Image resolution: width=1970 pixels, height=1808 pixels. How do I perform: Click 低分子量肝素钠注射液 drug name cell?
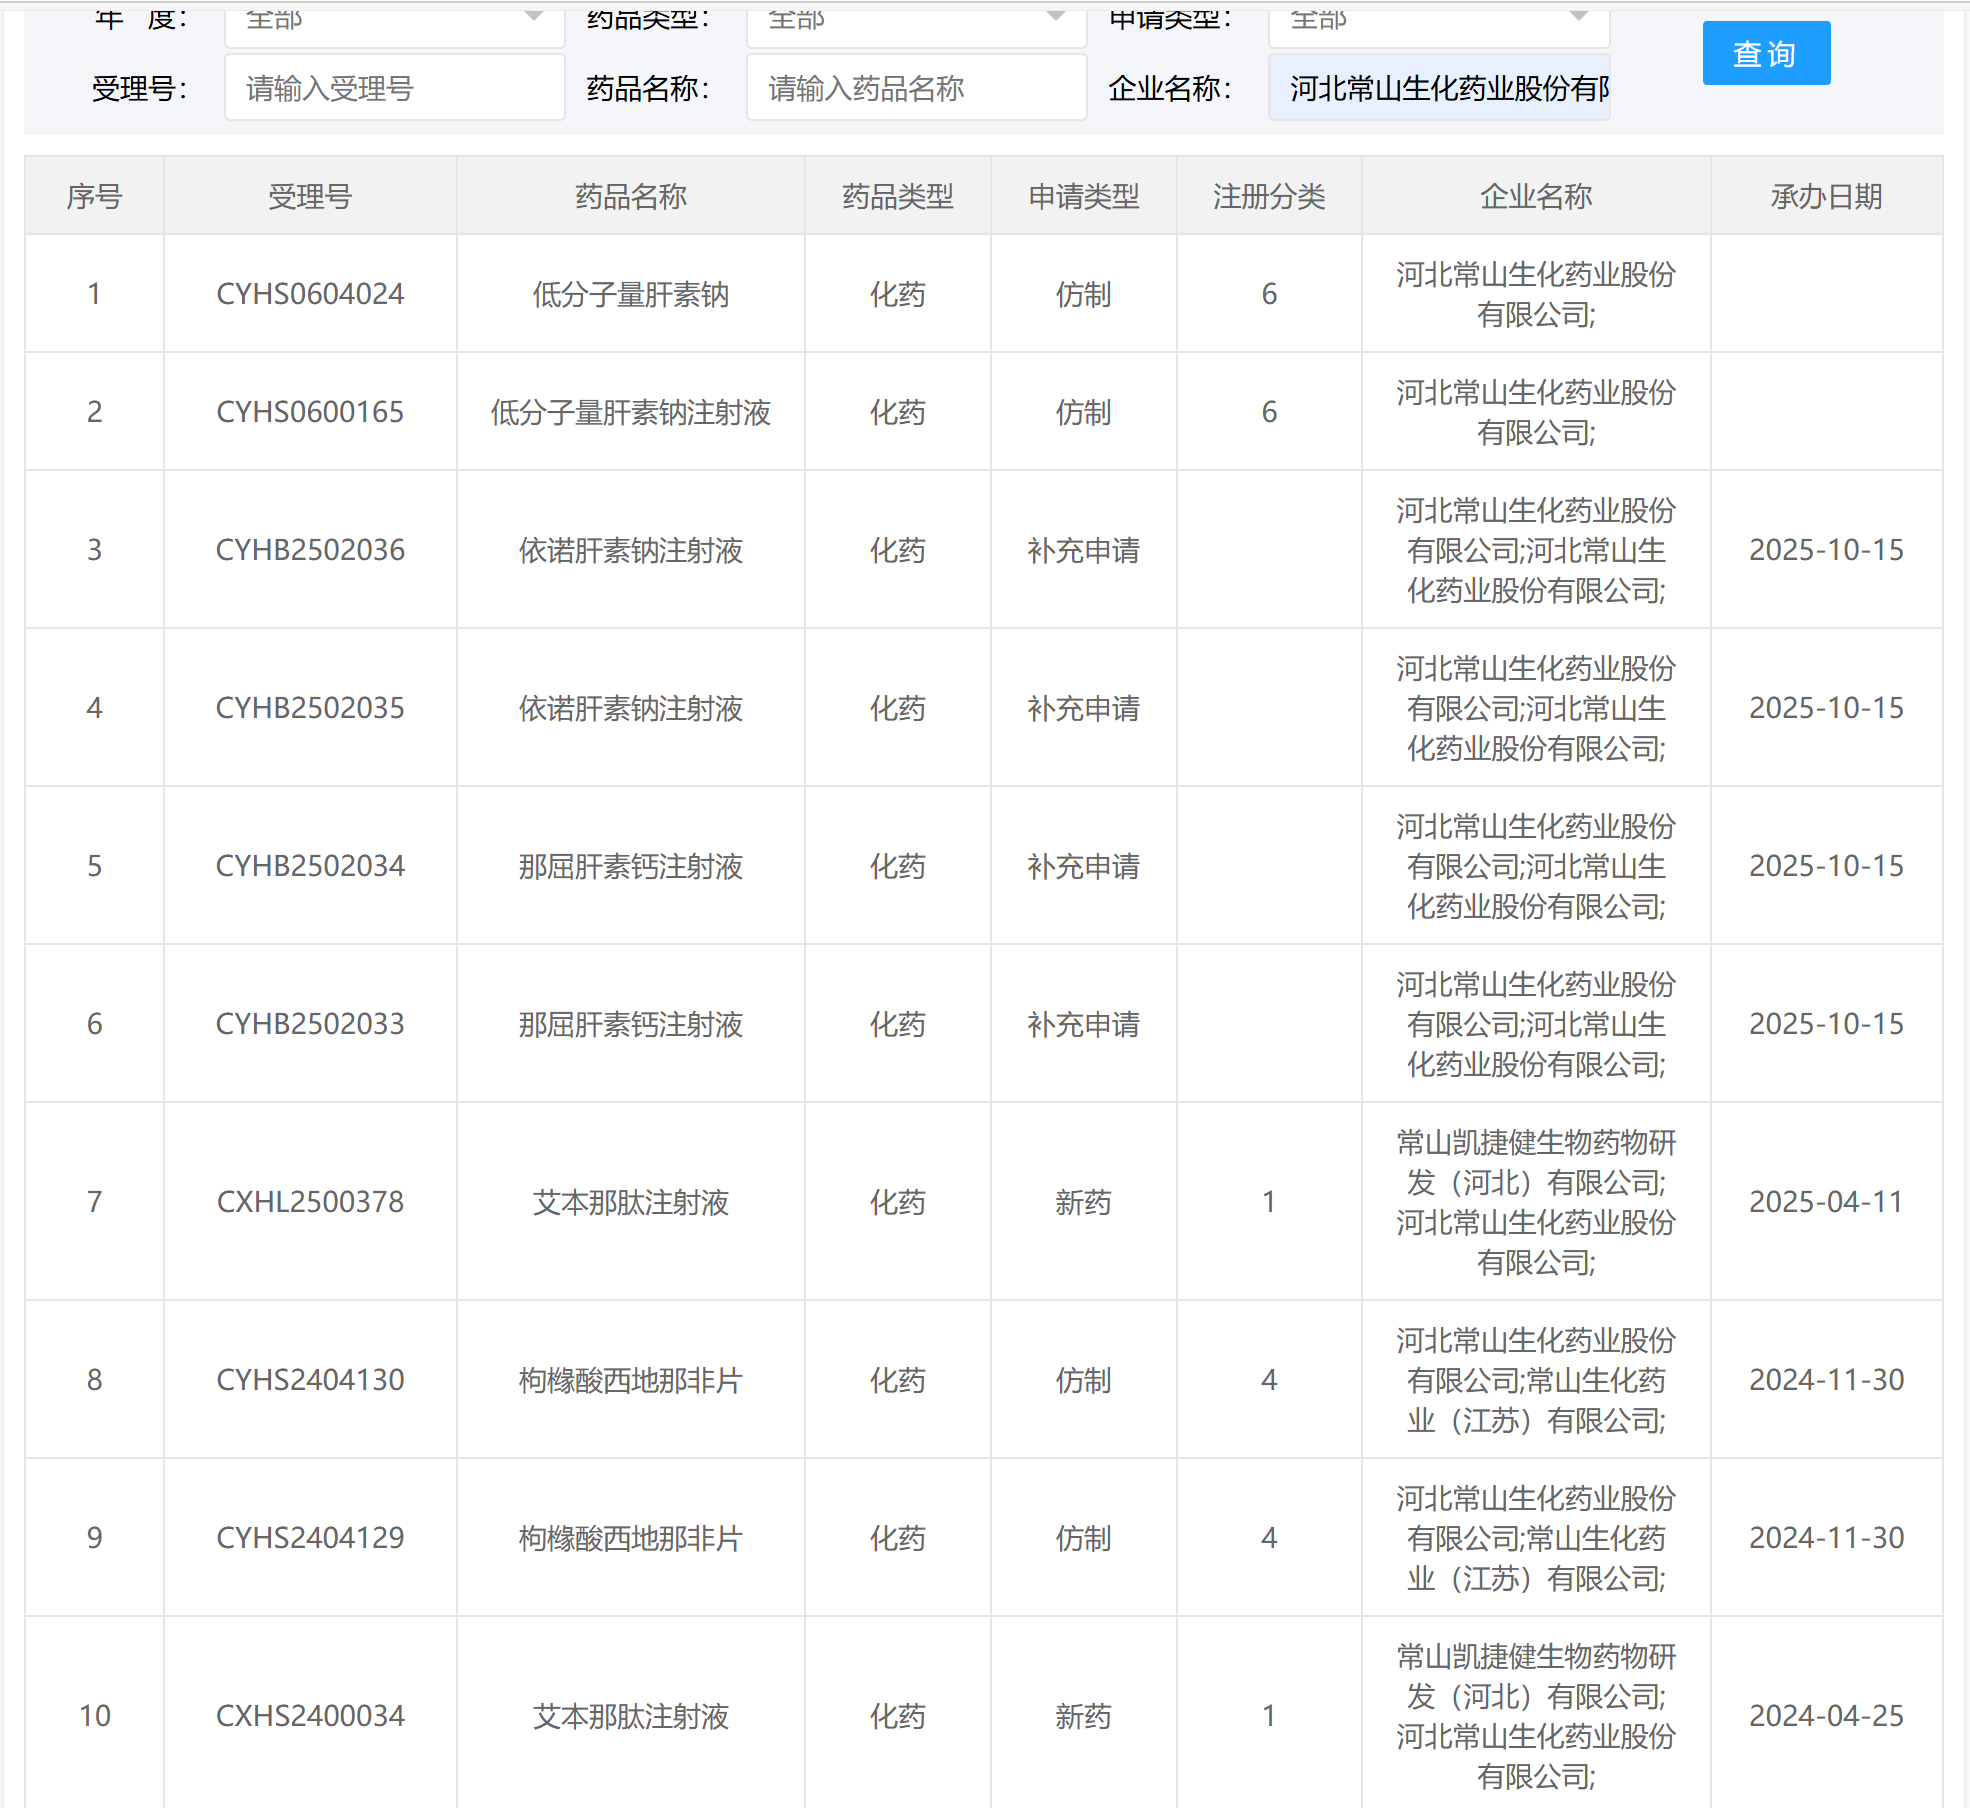[630, 412]
